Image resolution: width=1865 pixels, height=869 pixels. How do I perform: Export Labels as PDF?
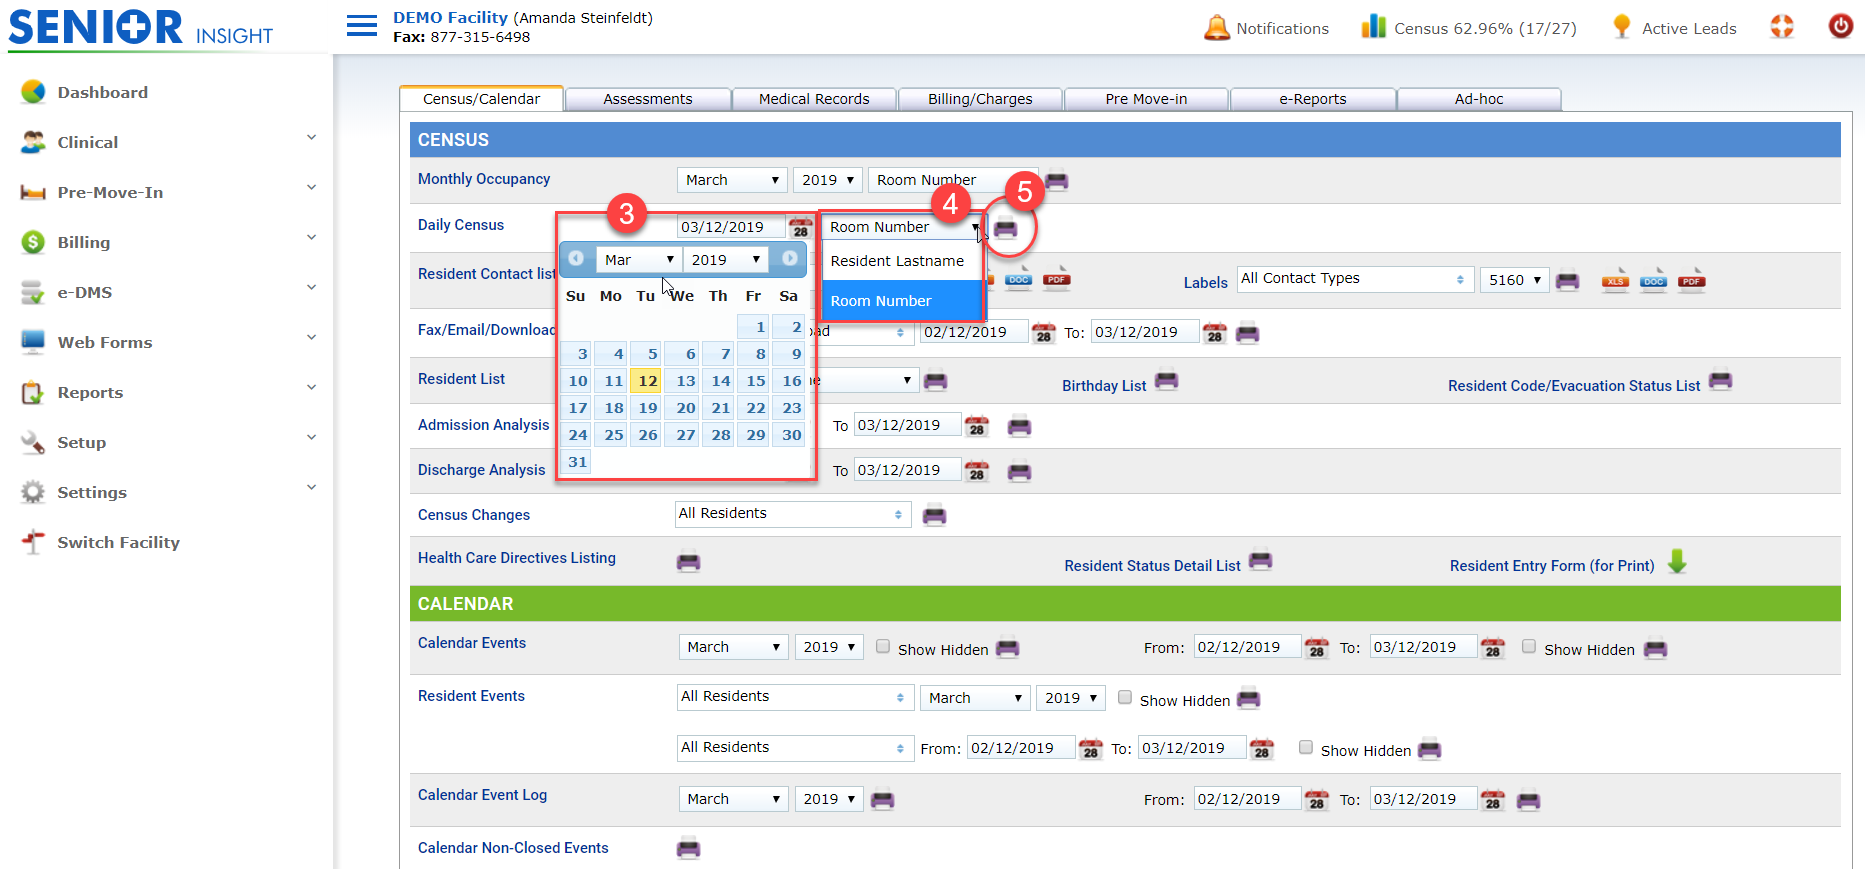pyautogui.click(x=1691, y=280)
